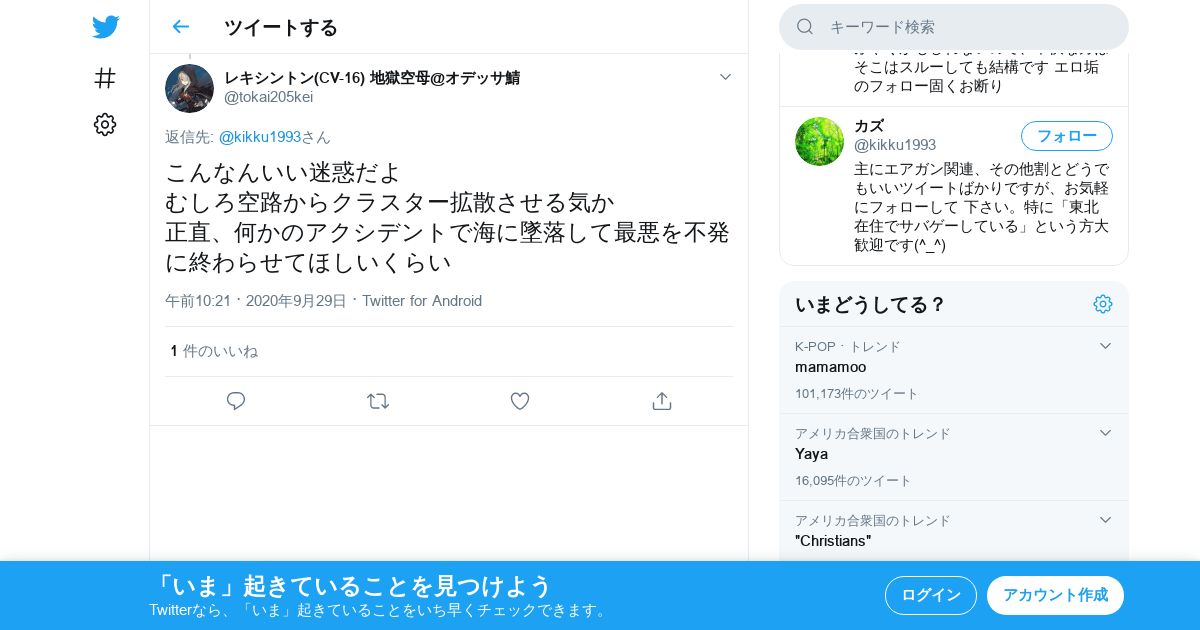View the 1 件のいいね likes list

click(x=214, y=351)
